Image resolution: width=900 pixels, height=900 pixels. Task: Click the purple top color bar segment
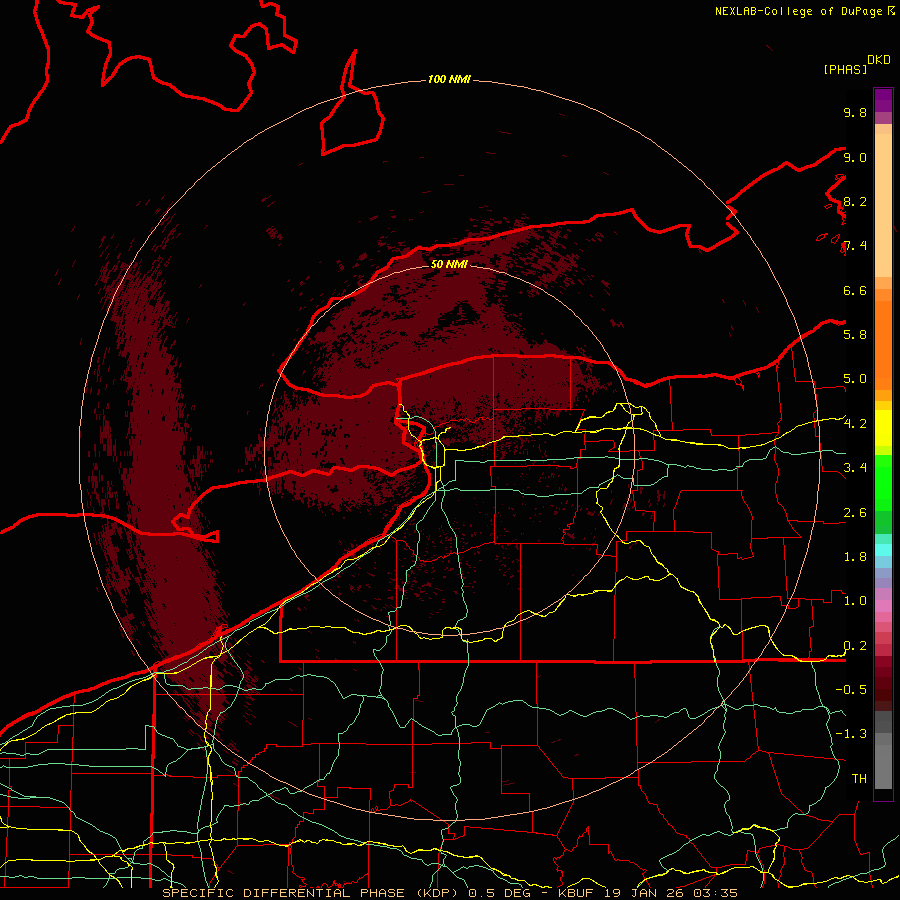[x=883, y=101]
